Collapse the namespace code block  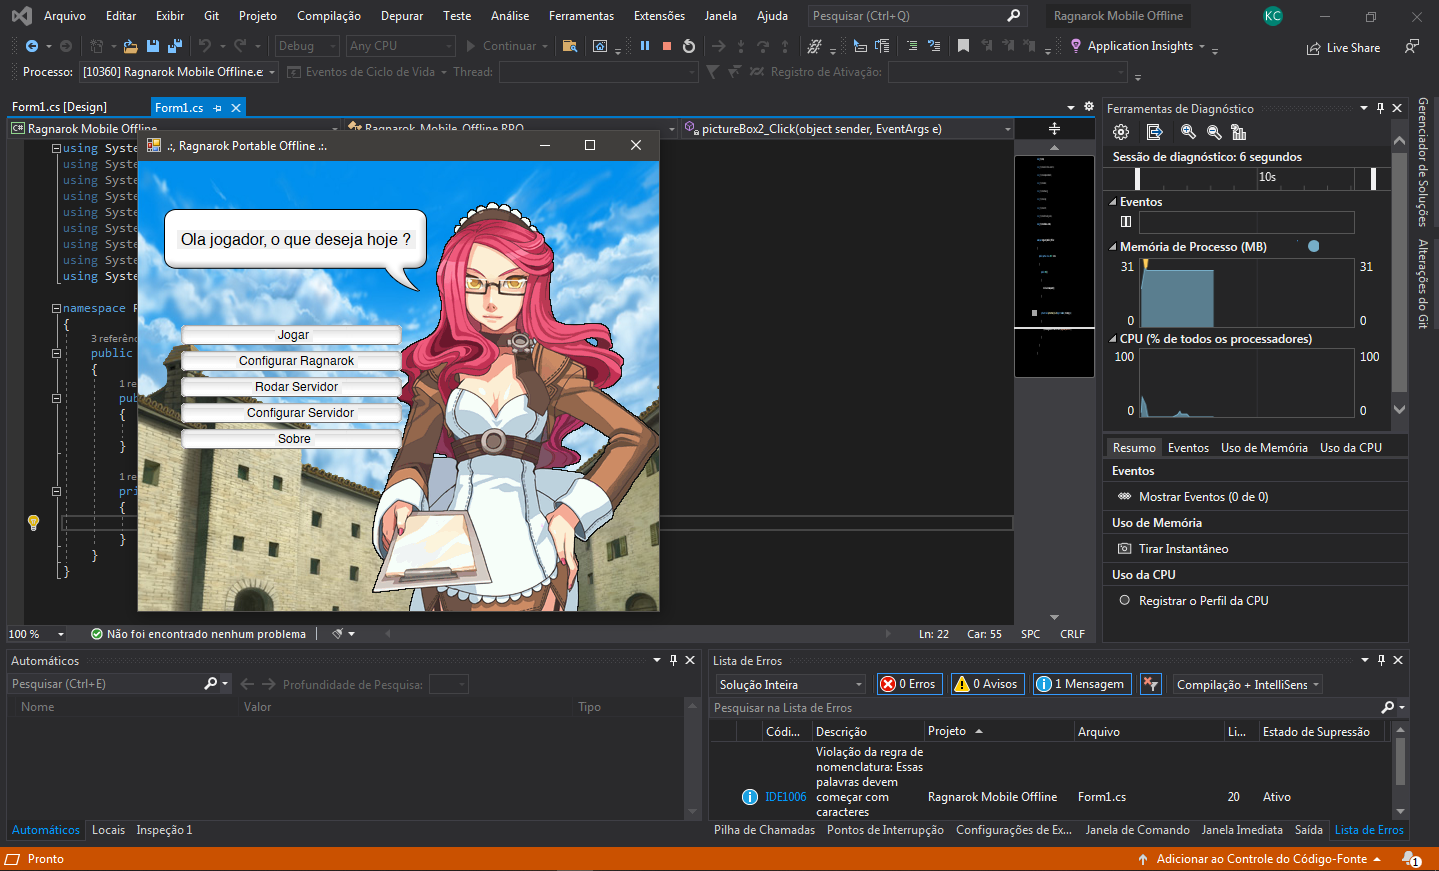click(56, 308)
